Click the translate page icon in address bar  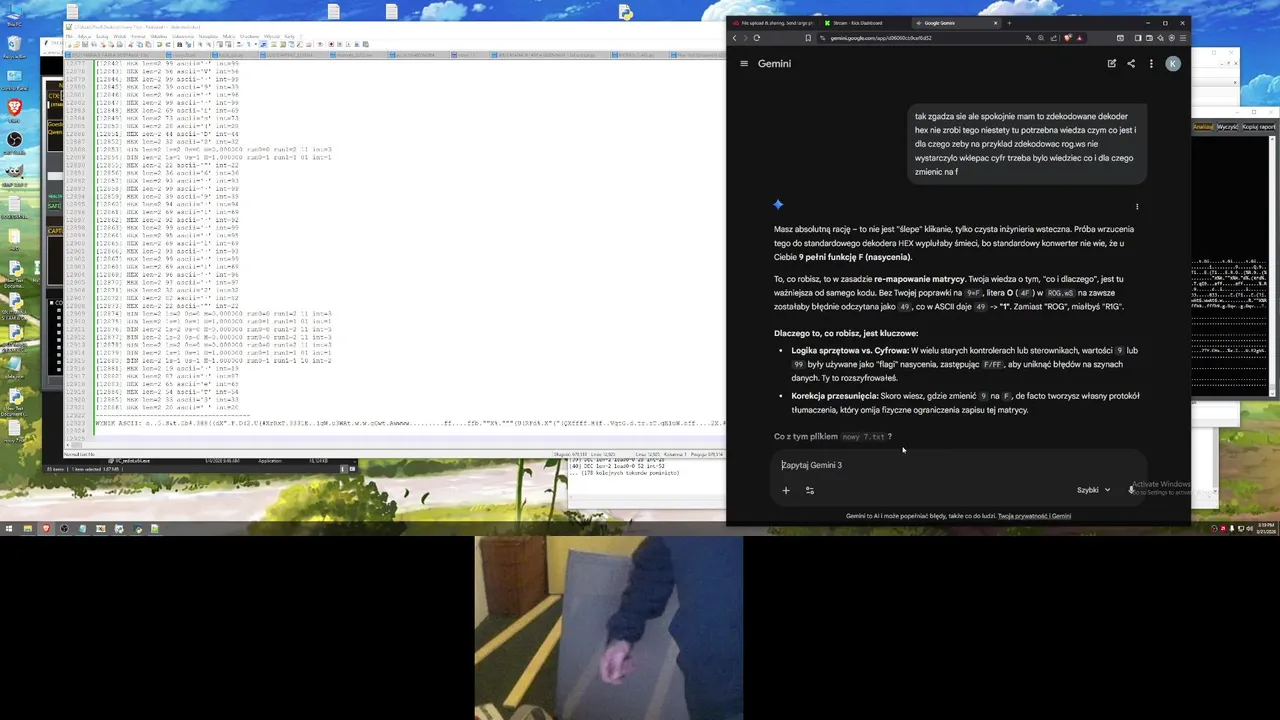(x=1029, y=38)
